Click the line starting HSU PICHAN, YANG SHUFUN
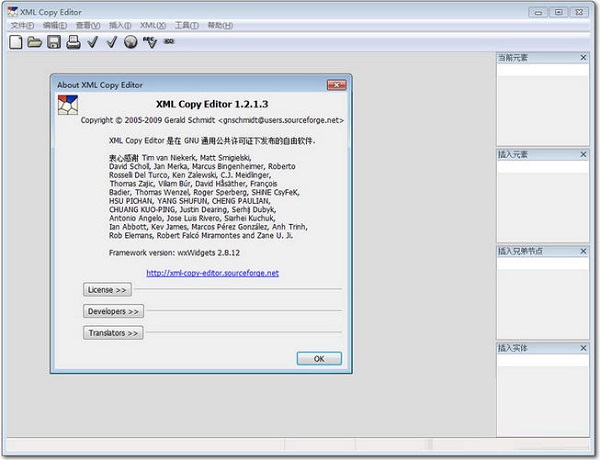 [x=190, y=201]
